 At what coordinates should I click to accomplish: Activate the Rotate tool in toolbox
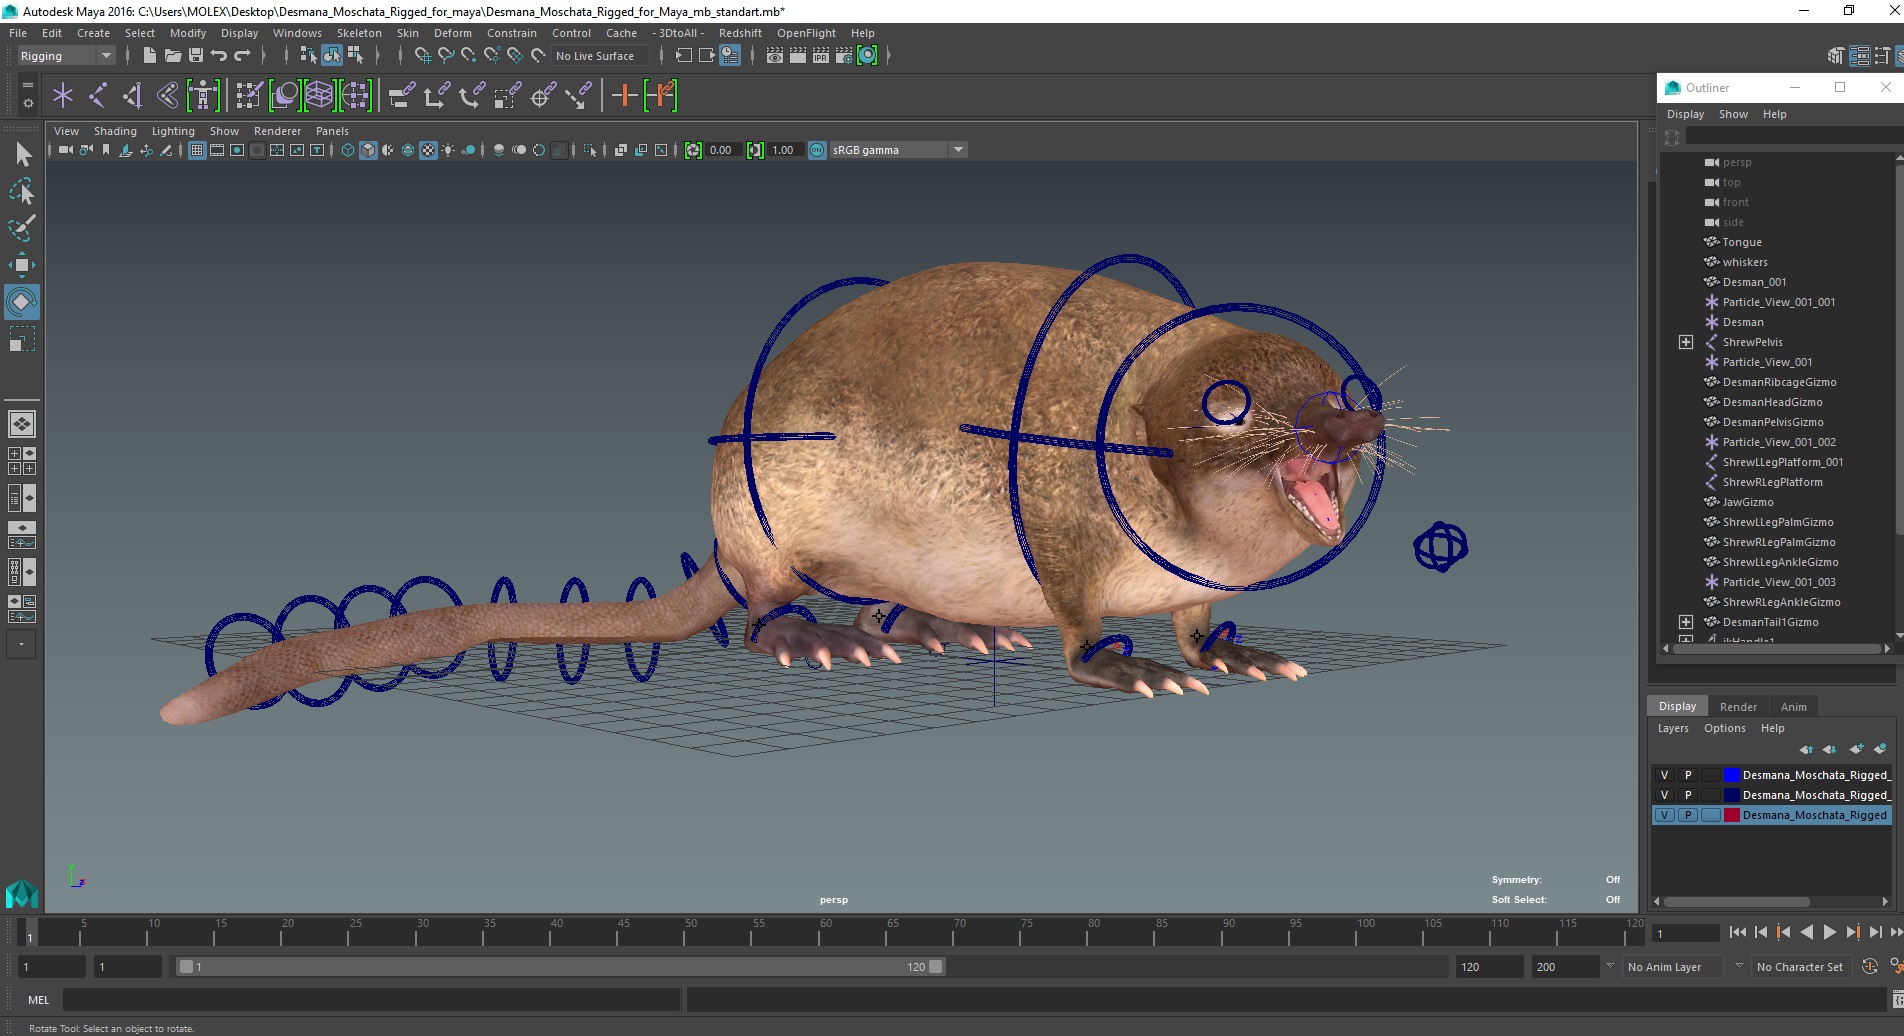(22, 302)
